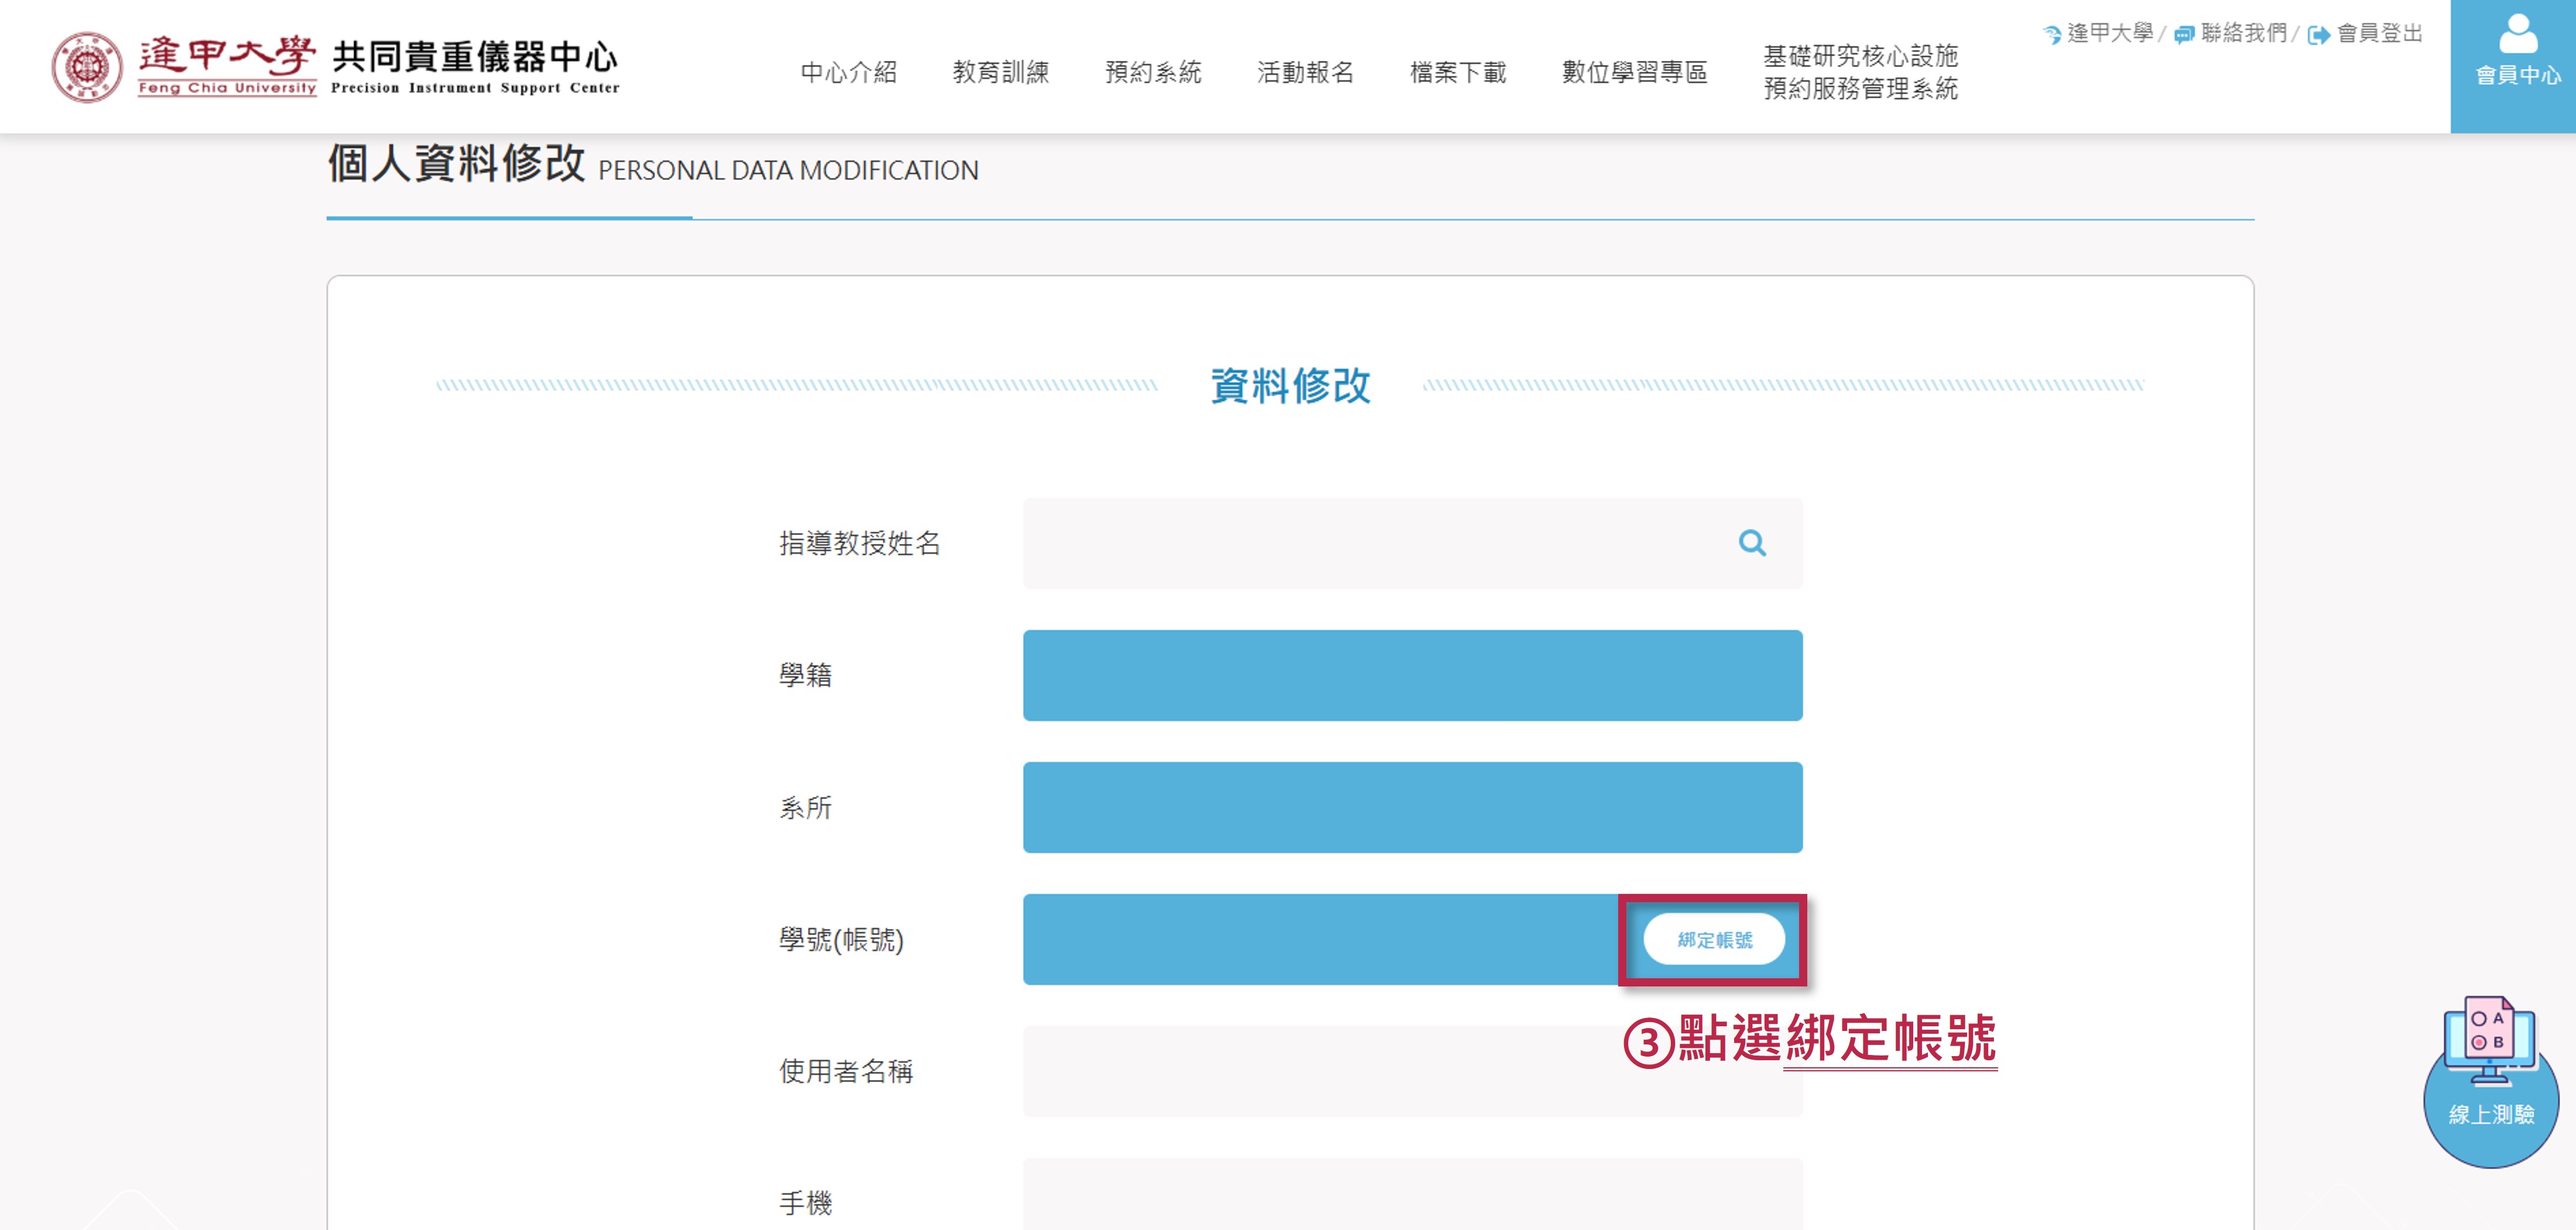Image resolution: width=2576 pixels, height=1230 pixels.
Task: Select the blue 系所 department field
Action: 1412,807
